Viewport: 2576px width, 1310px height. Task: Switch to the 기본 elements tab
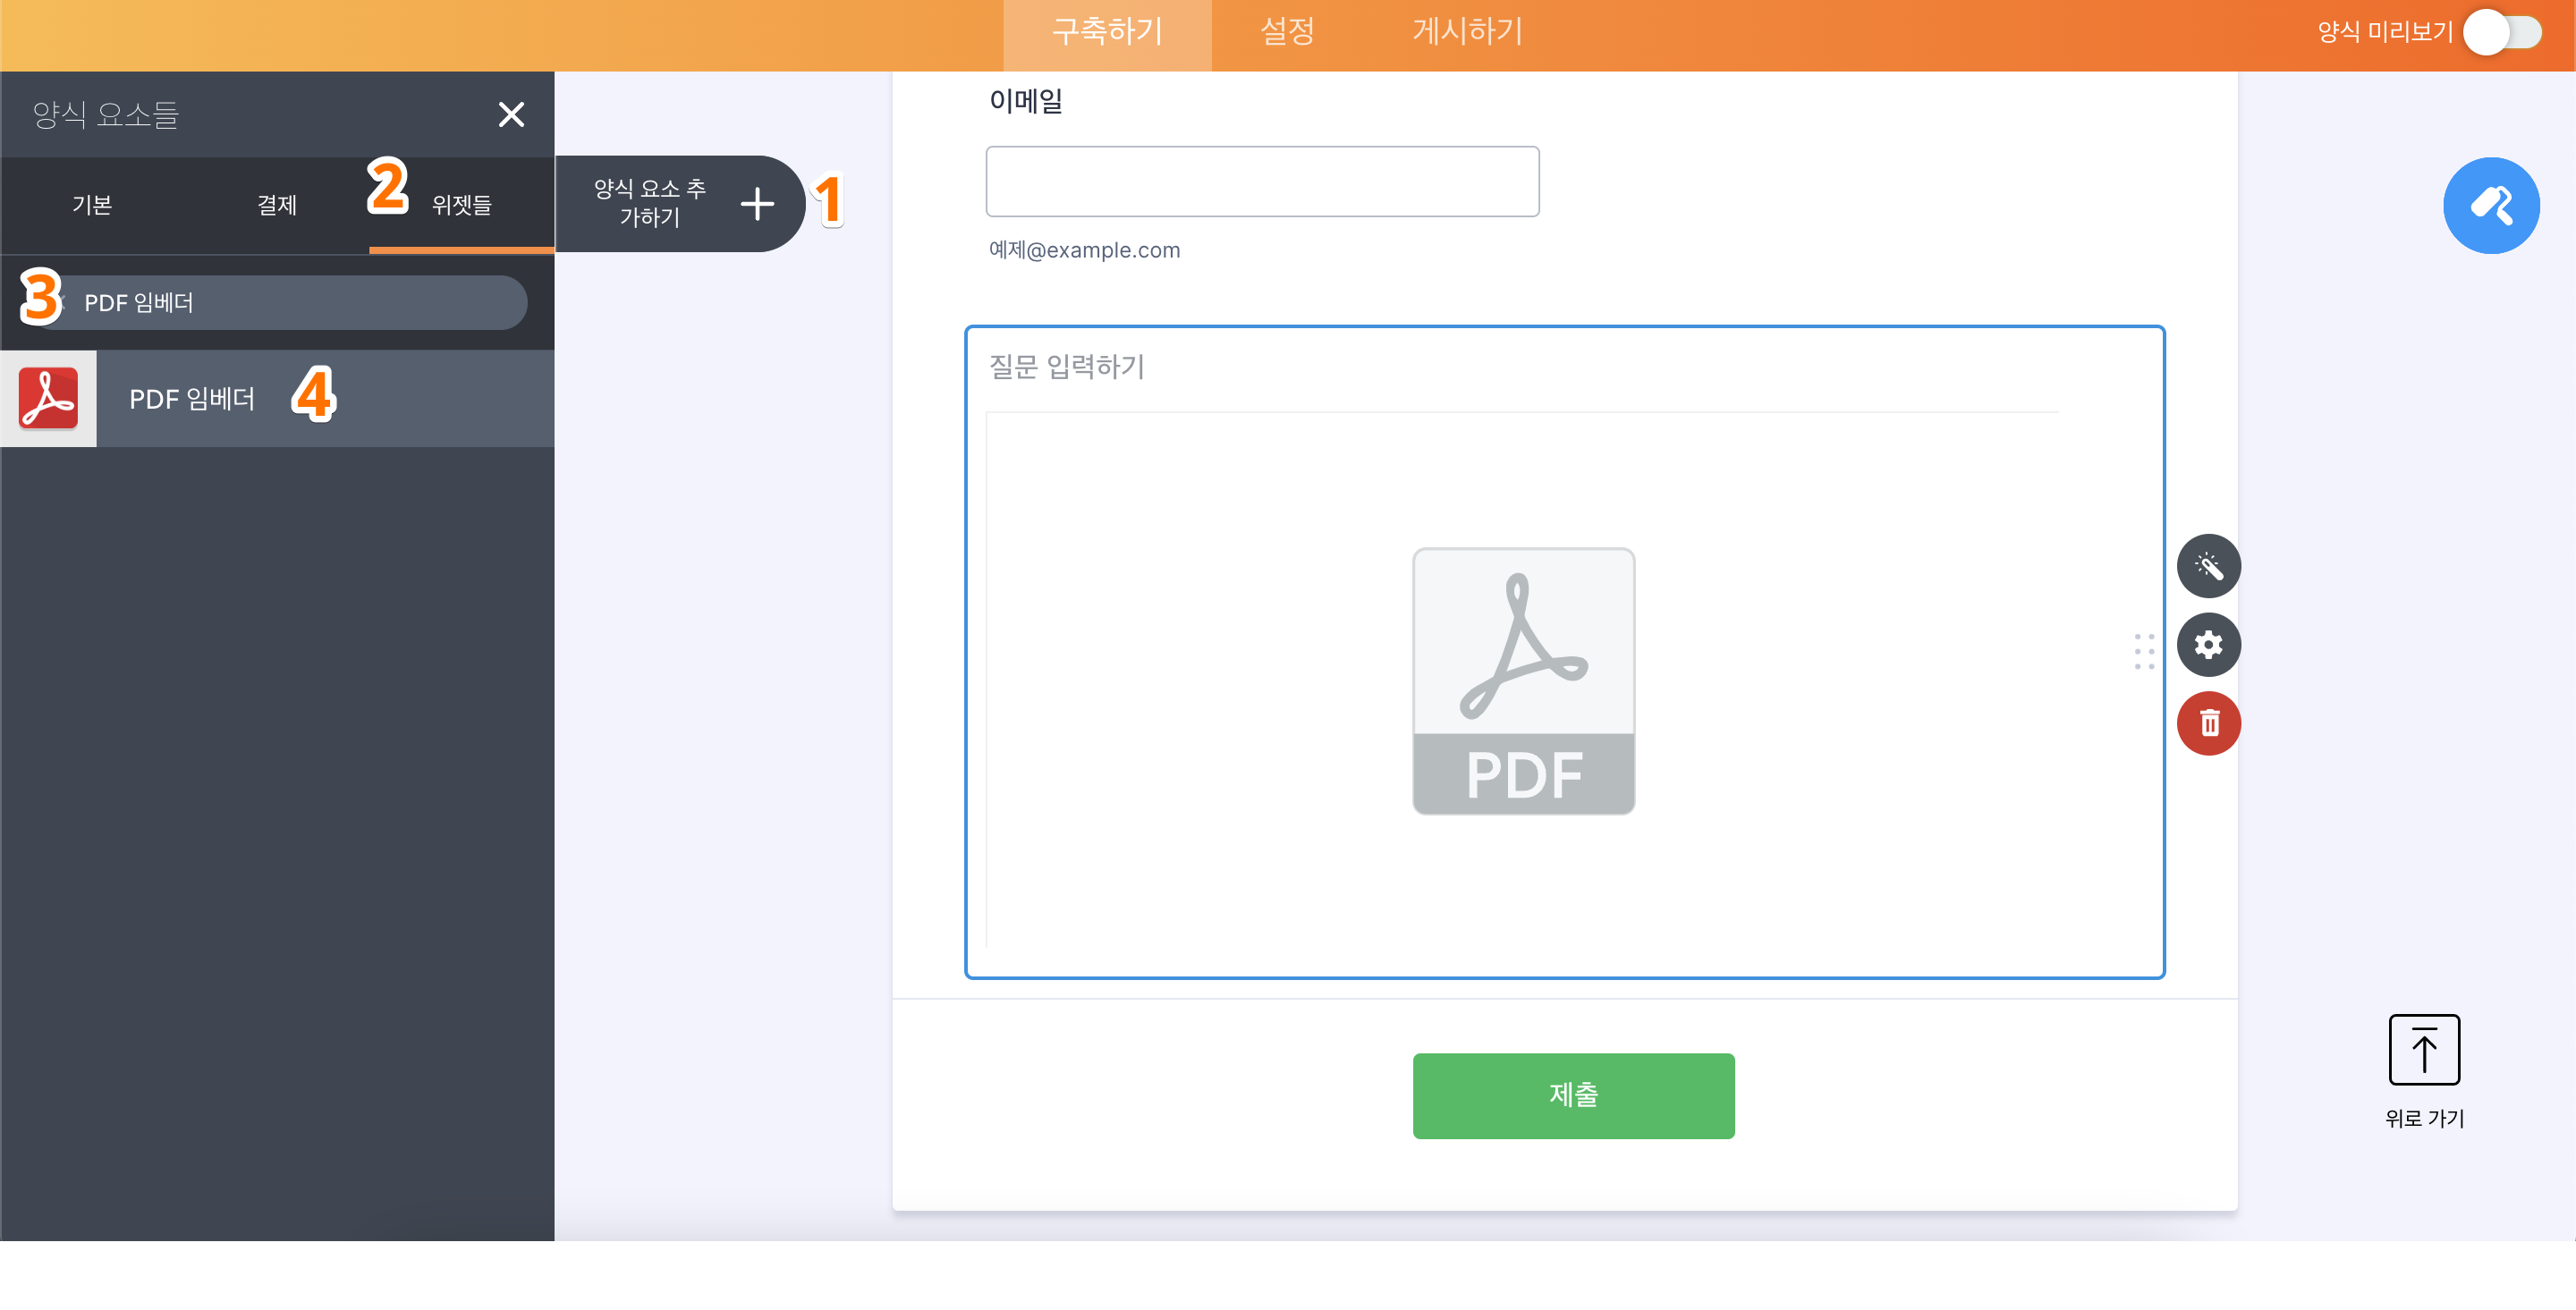[91, 205]
